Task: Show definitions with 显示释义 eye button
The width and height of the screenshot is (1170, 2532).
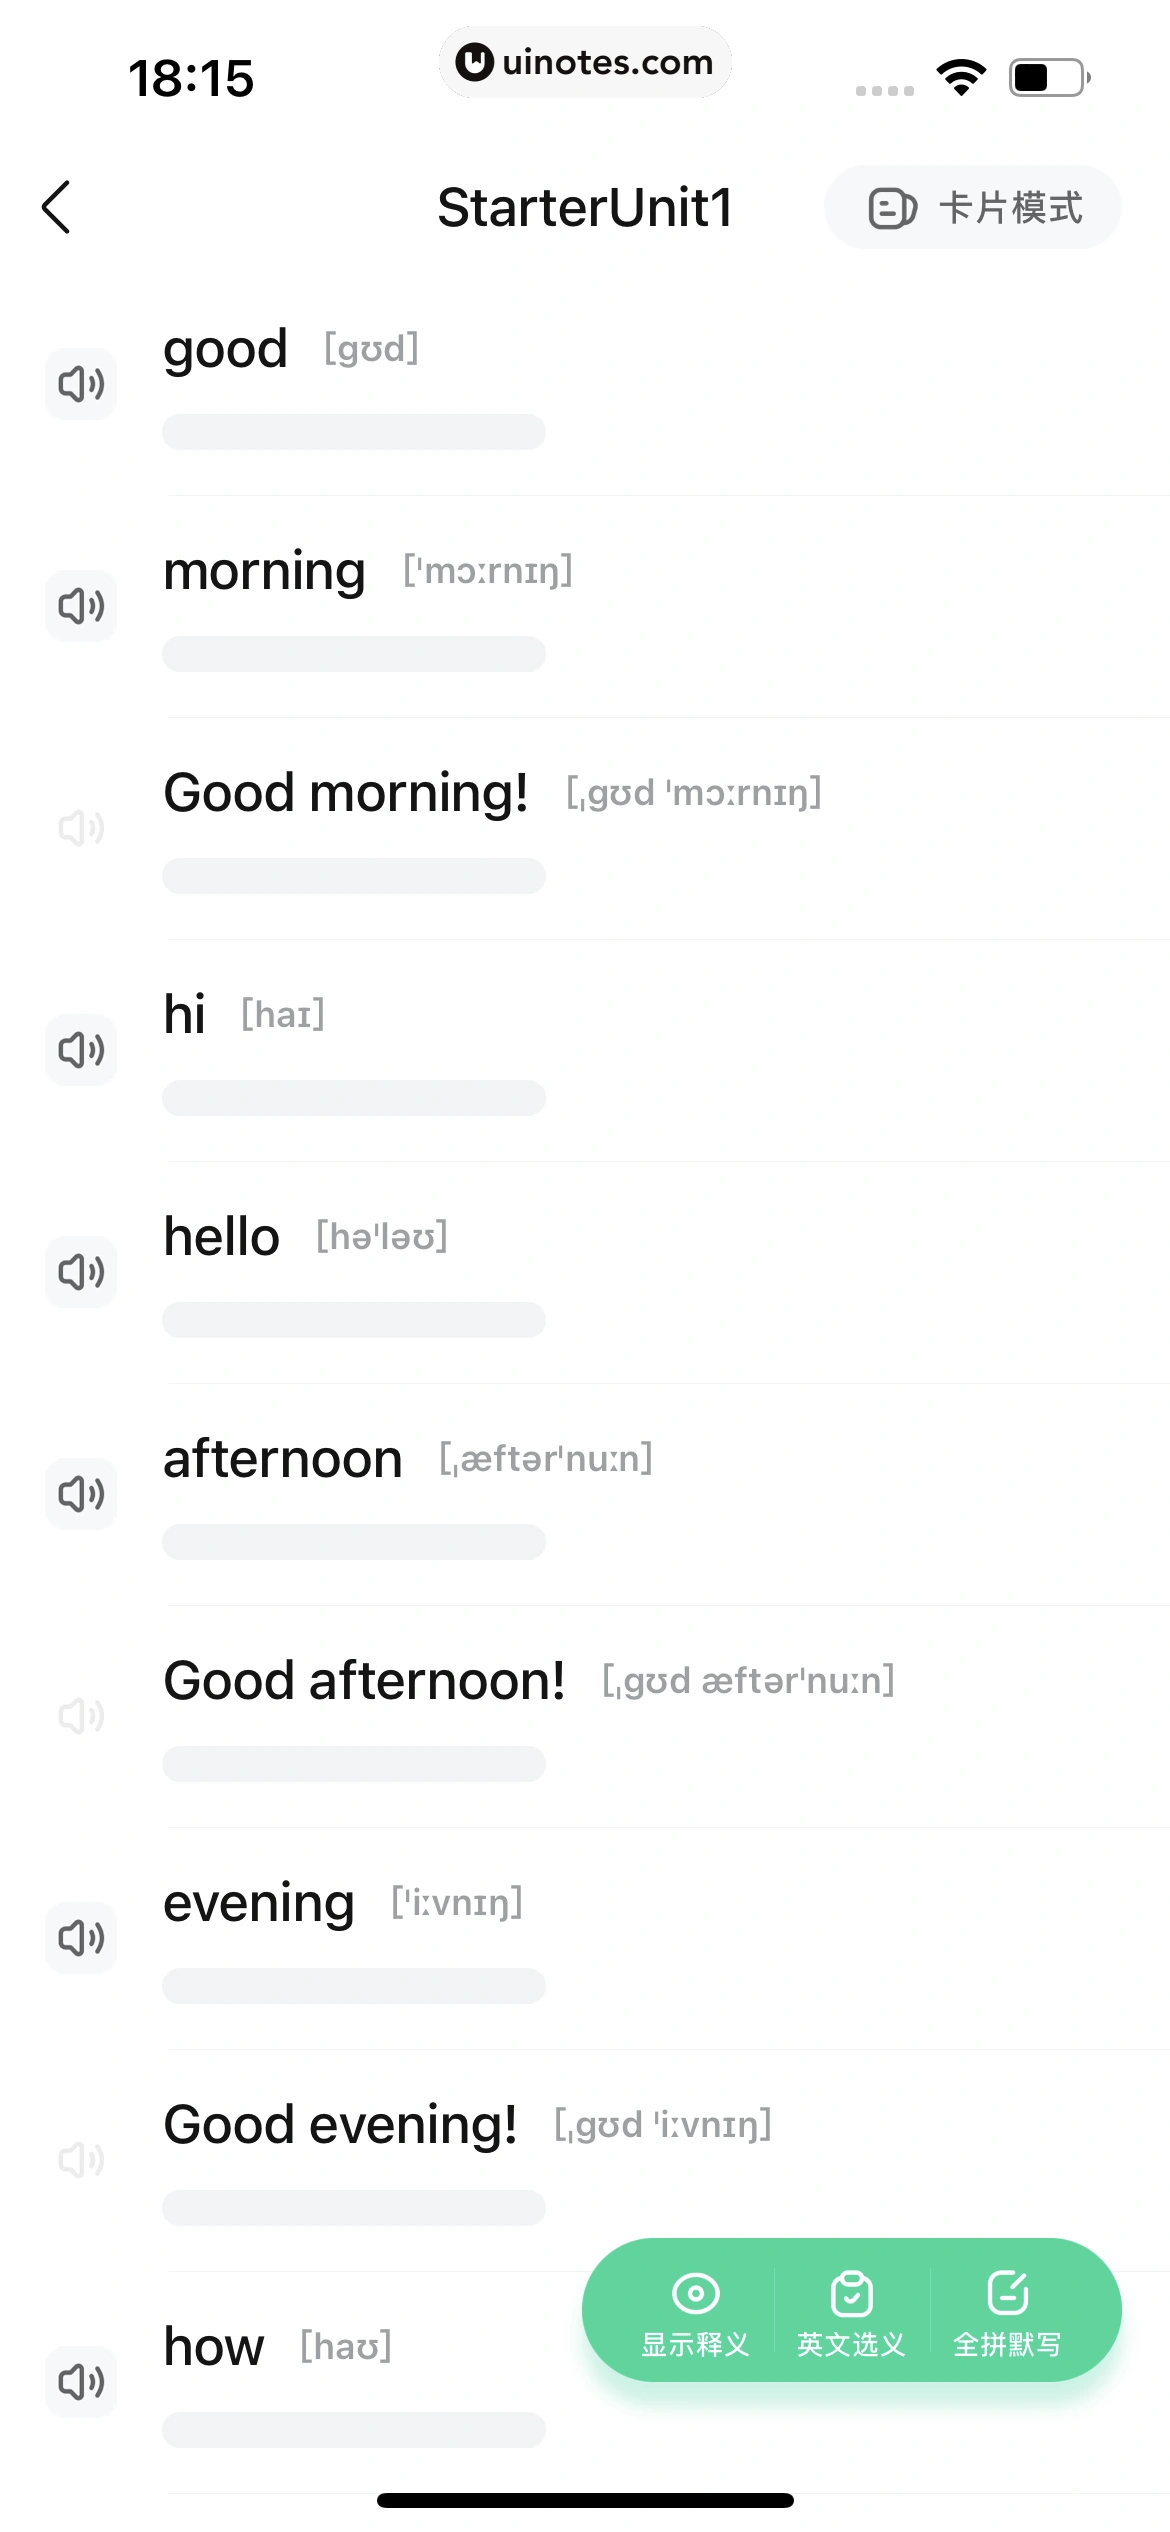Action: click(x=695, y=2312)
